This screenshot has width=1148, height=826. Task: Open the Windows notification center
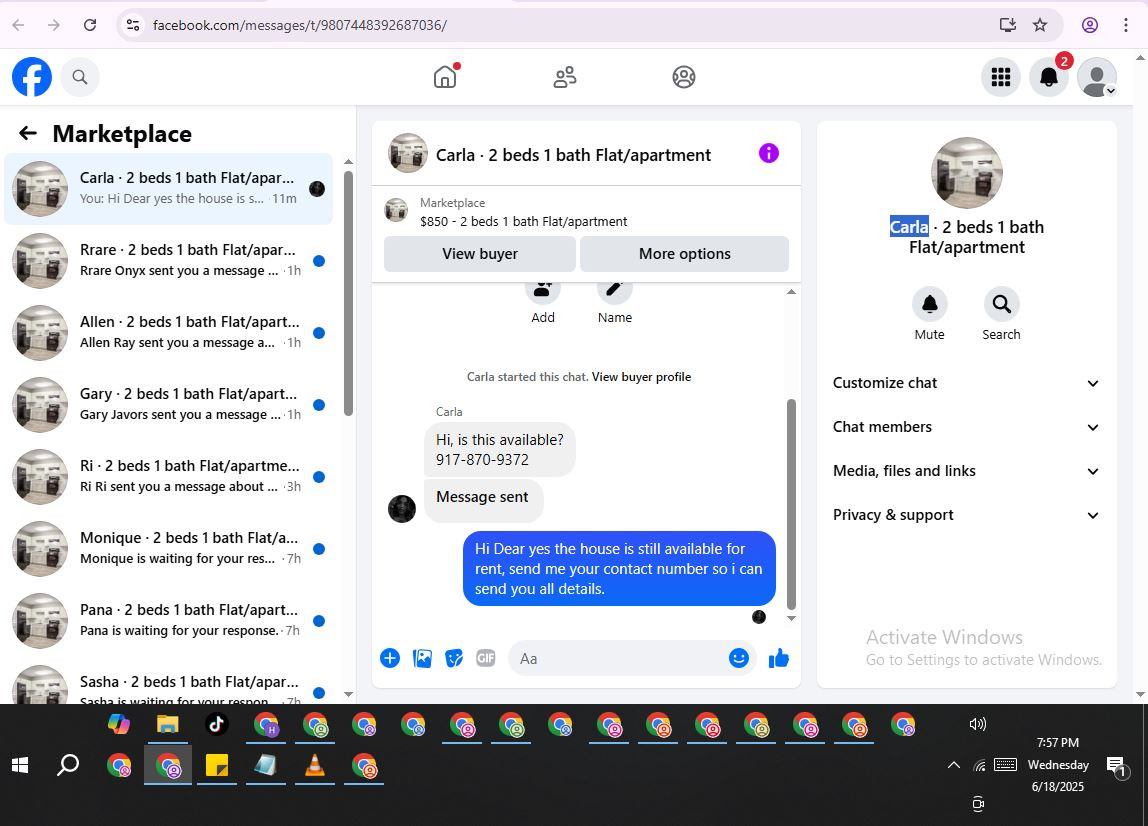coord(1117,767)
